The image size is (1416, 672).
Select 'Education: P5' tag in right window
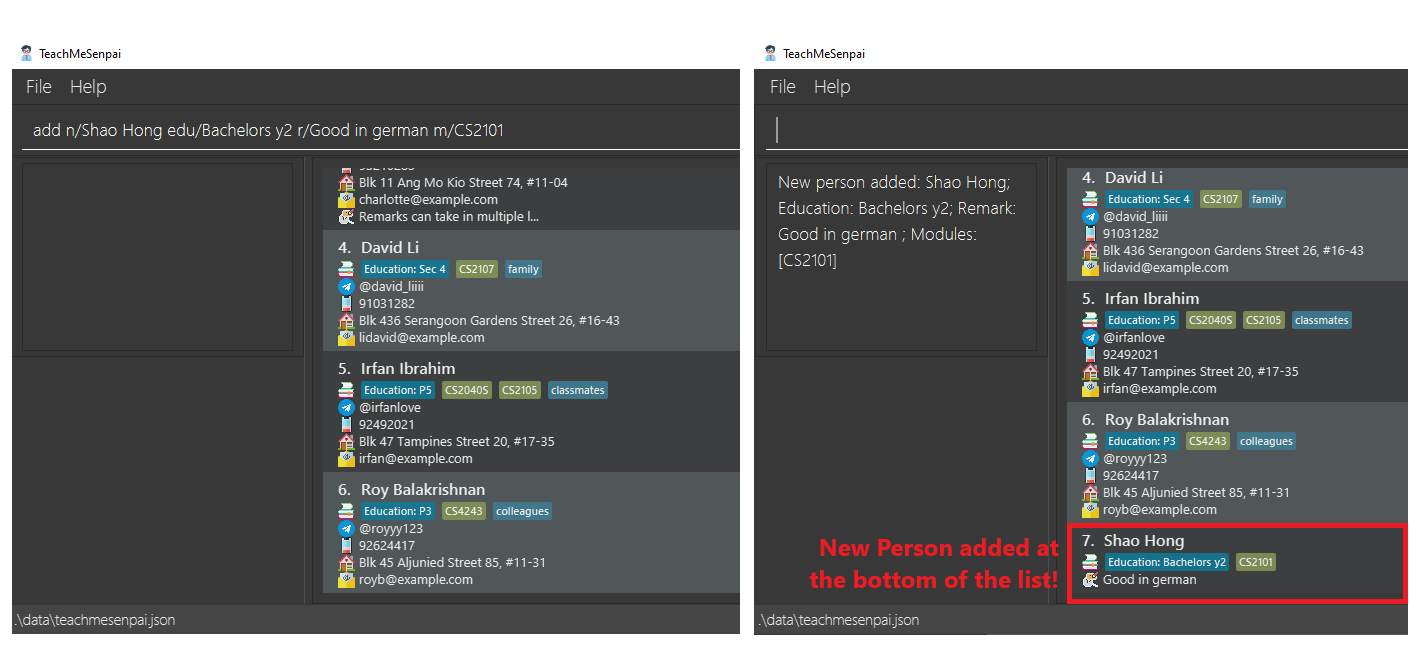point(1142,320)
